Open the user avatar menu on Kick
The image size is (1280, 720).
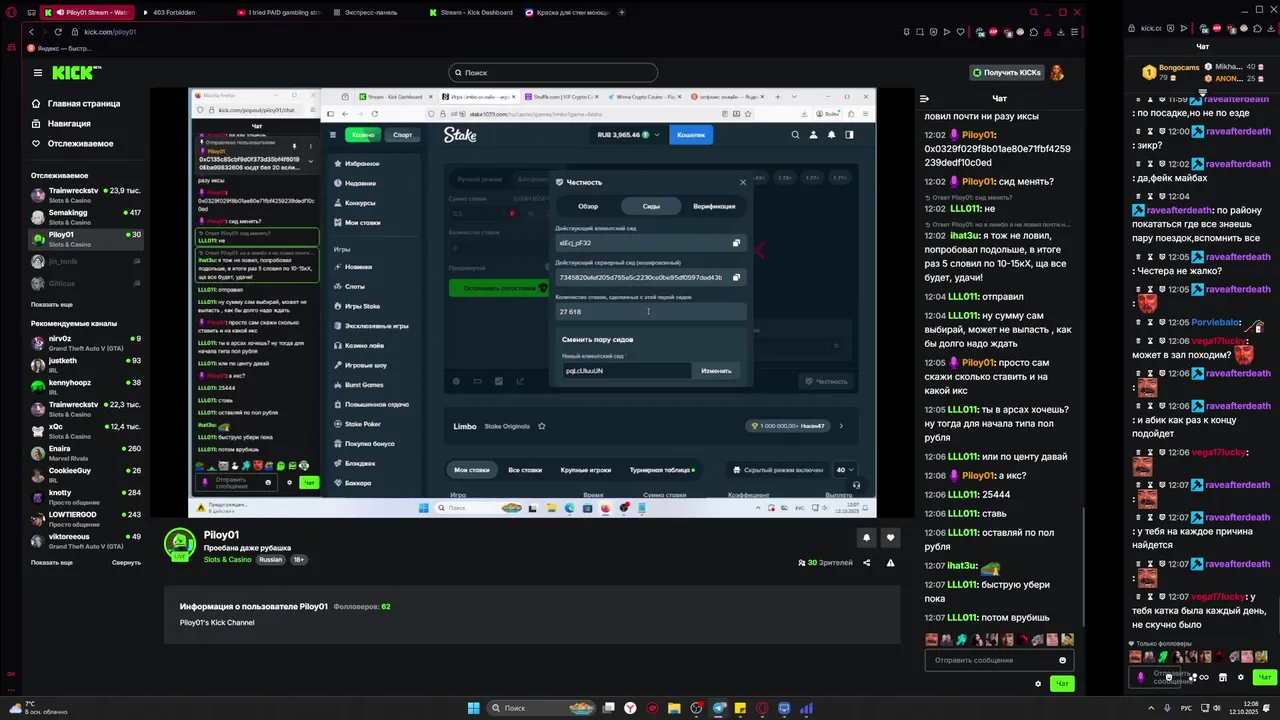click(x=1056, y=72)
